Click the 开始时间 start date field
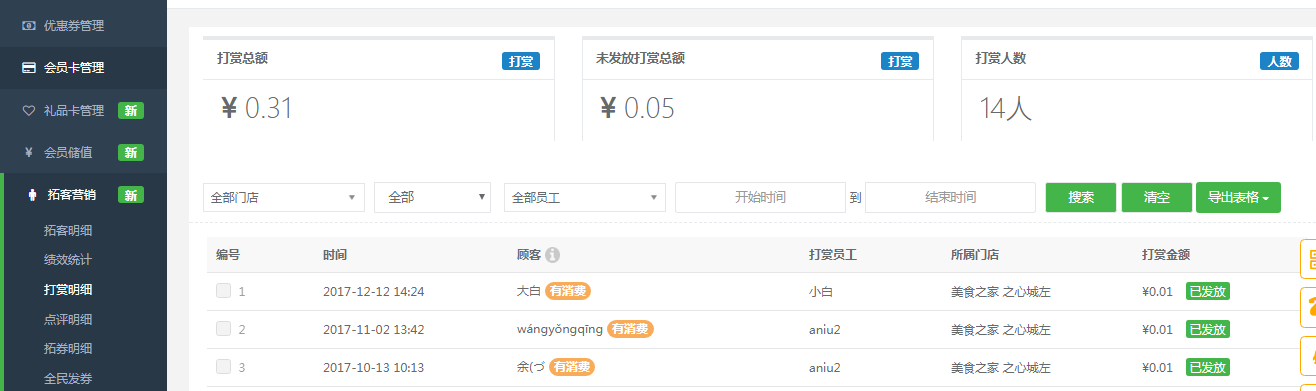 pyautogui.click(x=760, y=197)
